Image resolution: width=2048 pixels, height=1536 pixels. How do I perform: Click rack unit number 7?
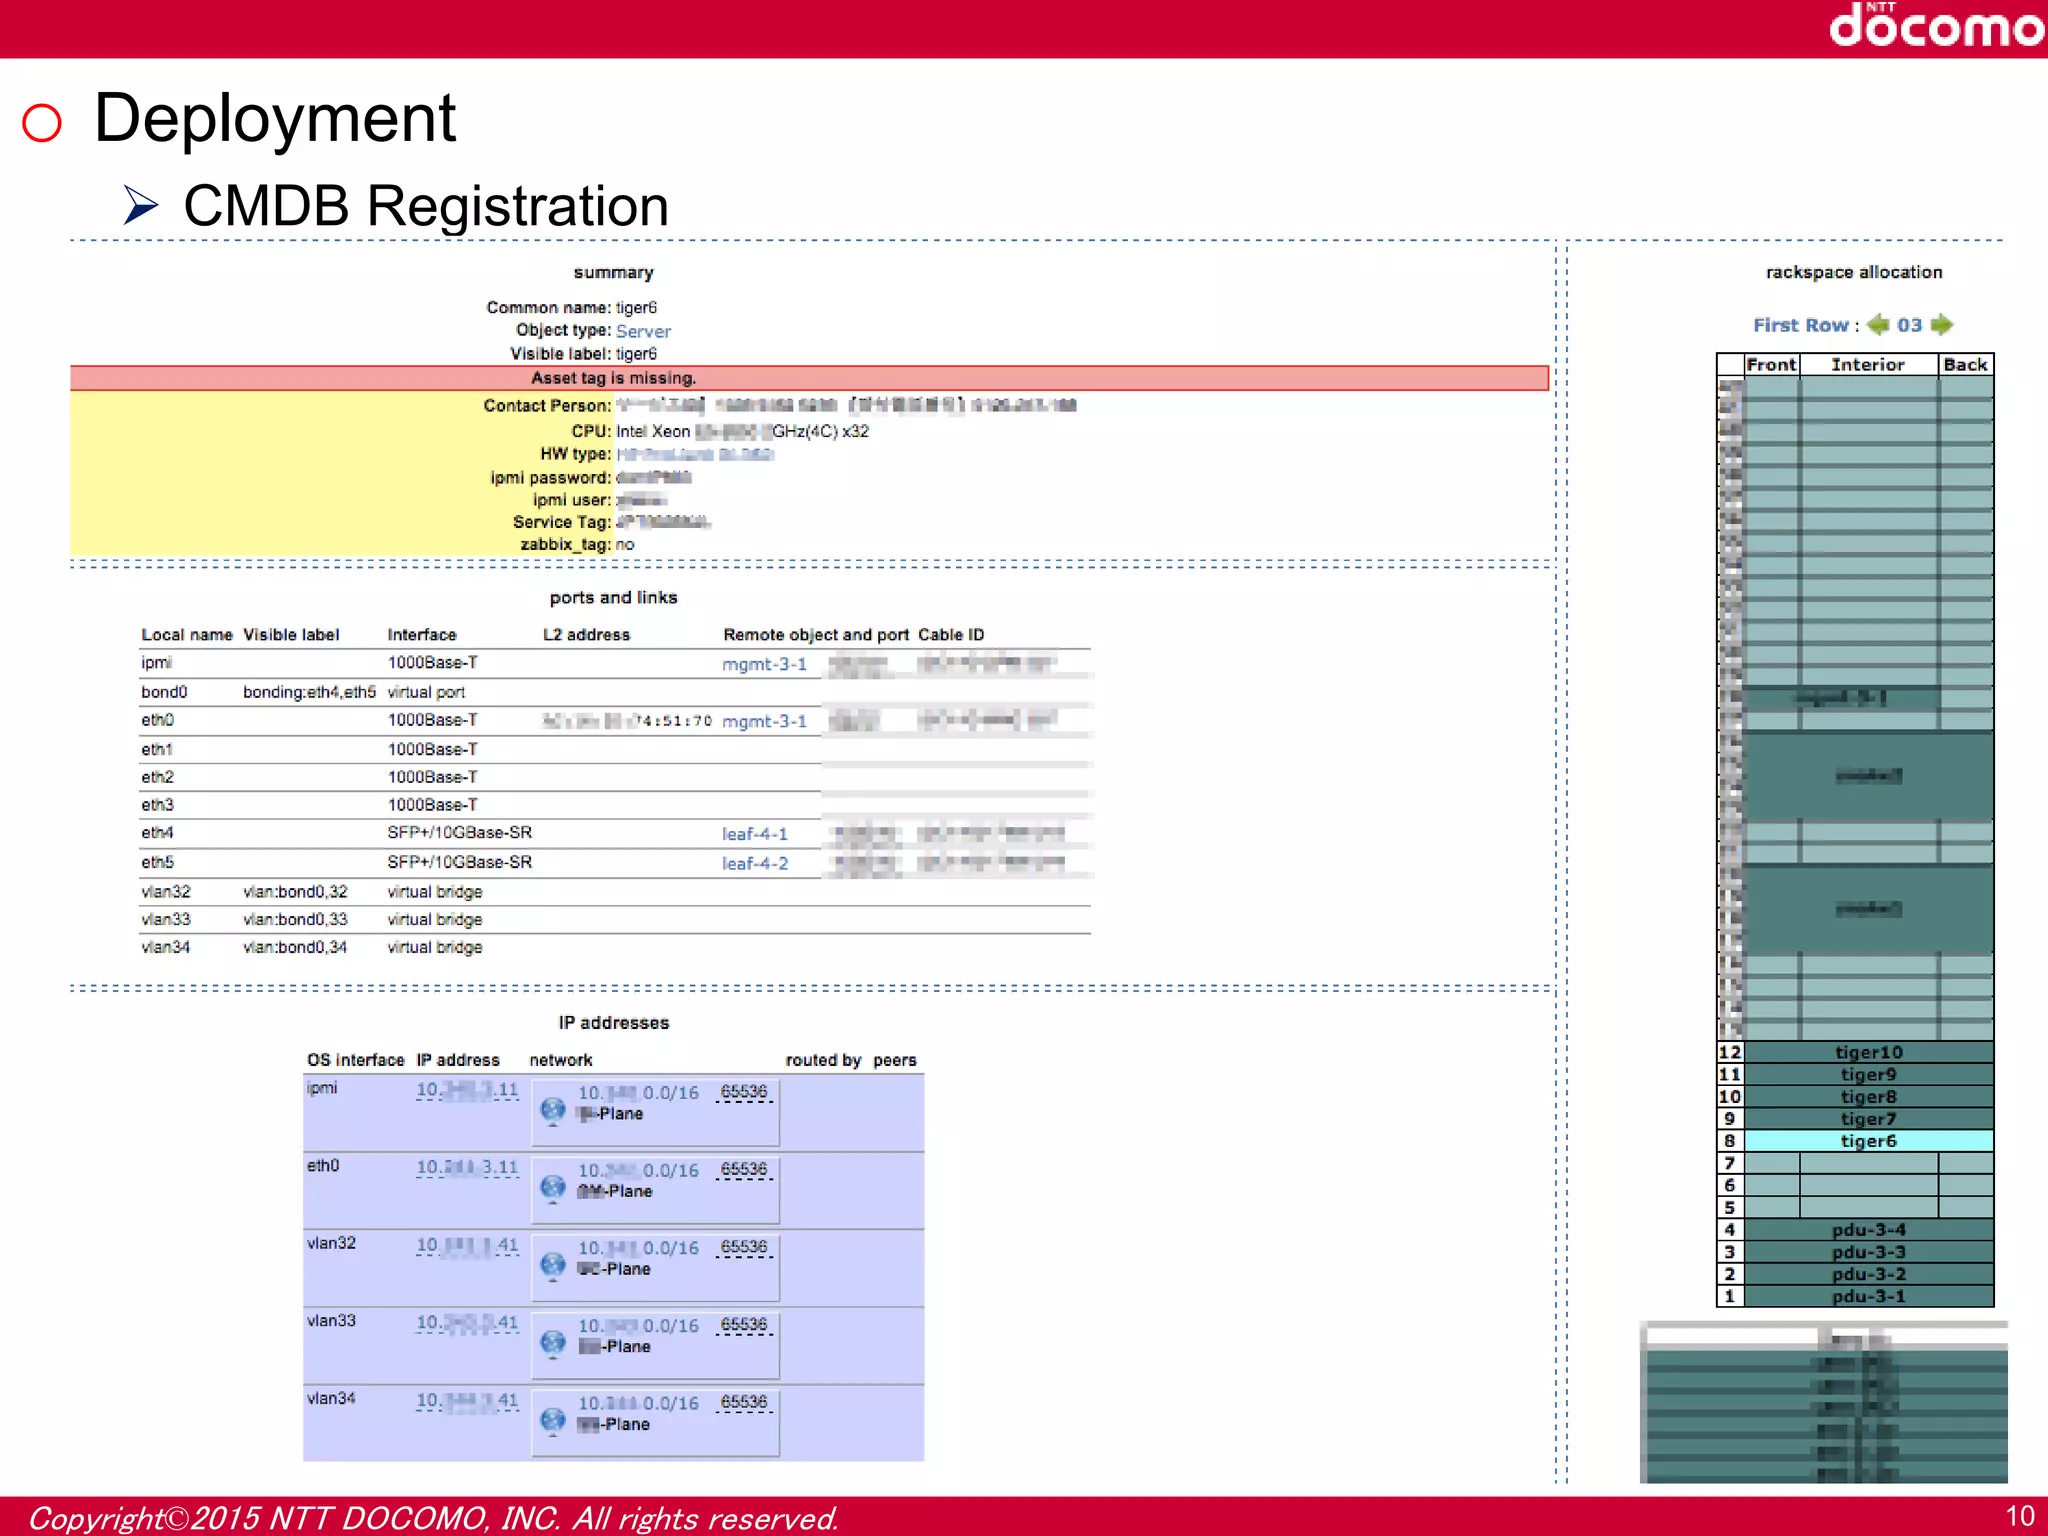pyautogui.click(x=1730, y=1163)
